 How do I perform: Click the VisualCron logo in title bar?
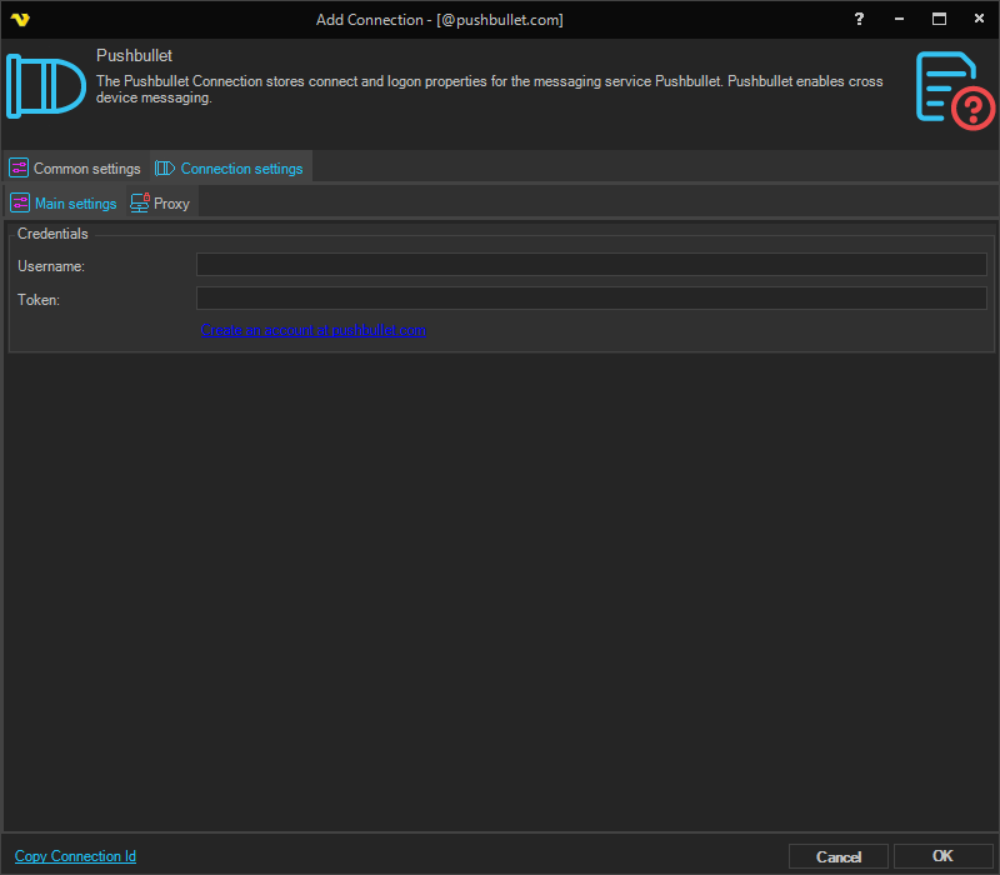(19, 19)
